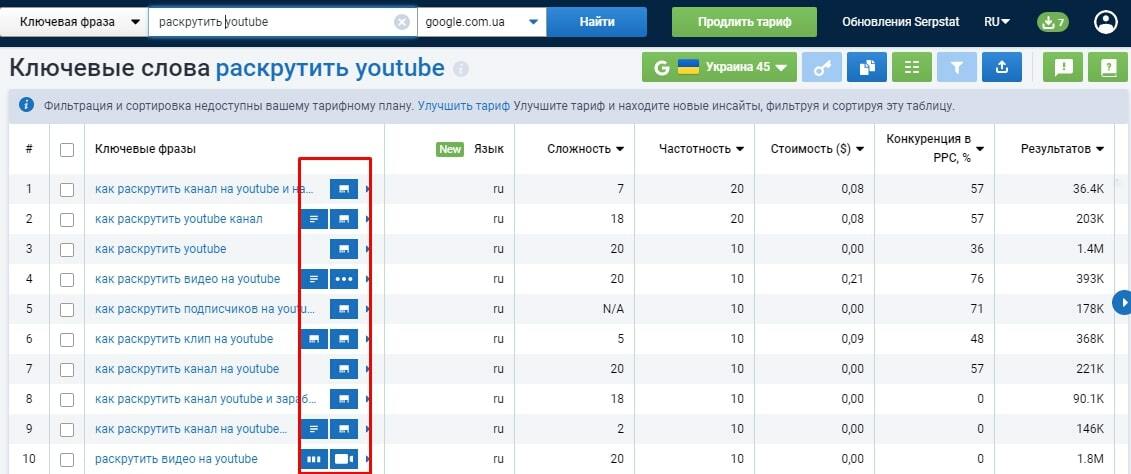The width and height of the screenshot is (1131, 474).
Task: Click the text-snippet icon in row 2
Action: pos(314,219)
